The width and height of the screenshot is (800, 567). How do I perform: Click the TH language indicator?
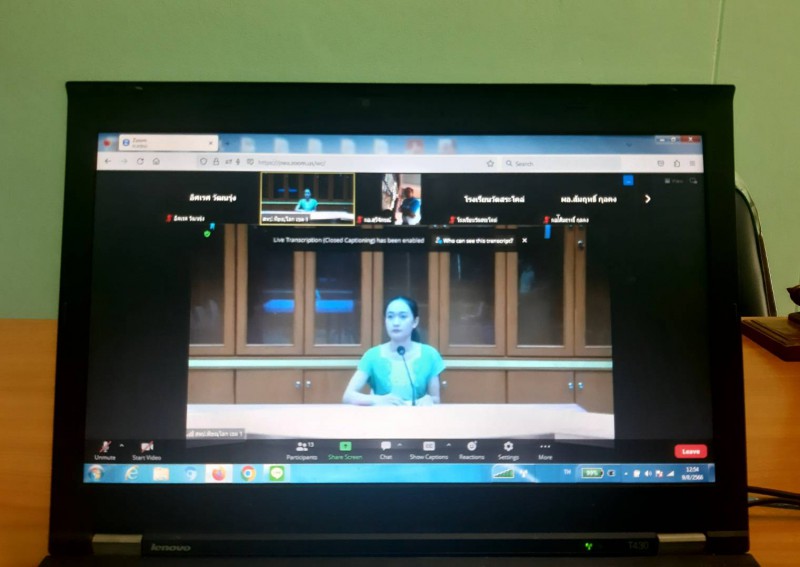(x=567, y=473)
